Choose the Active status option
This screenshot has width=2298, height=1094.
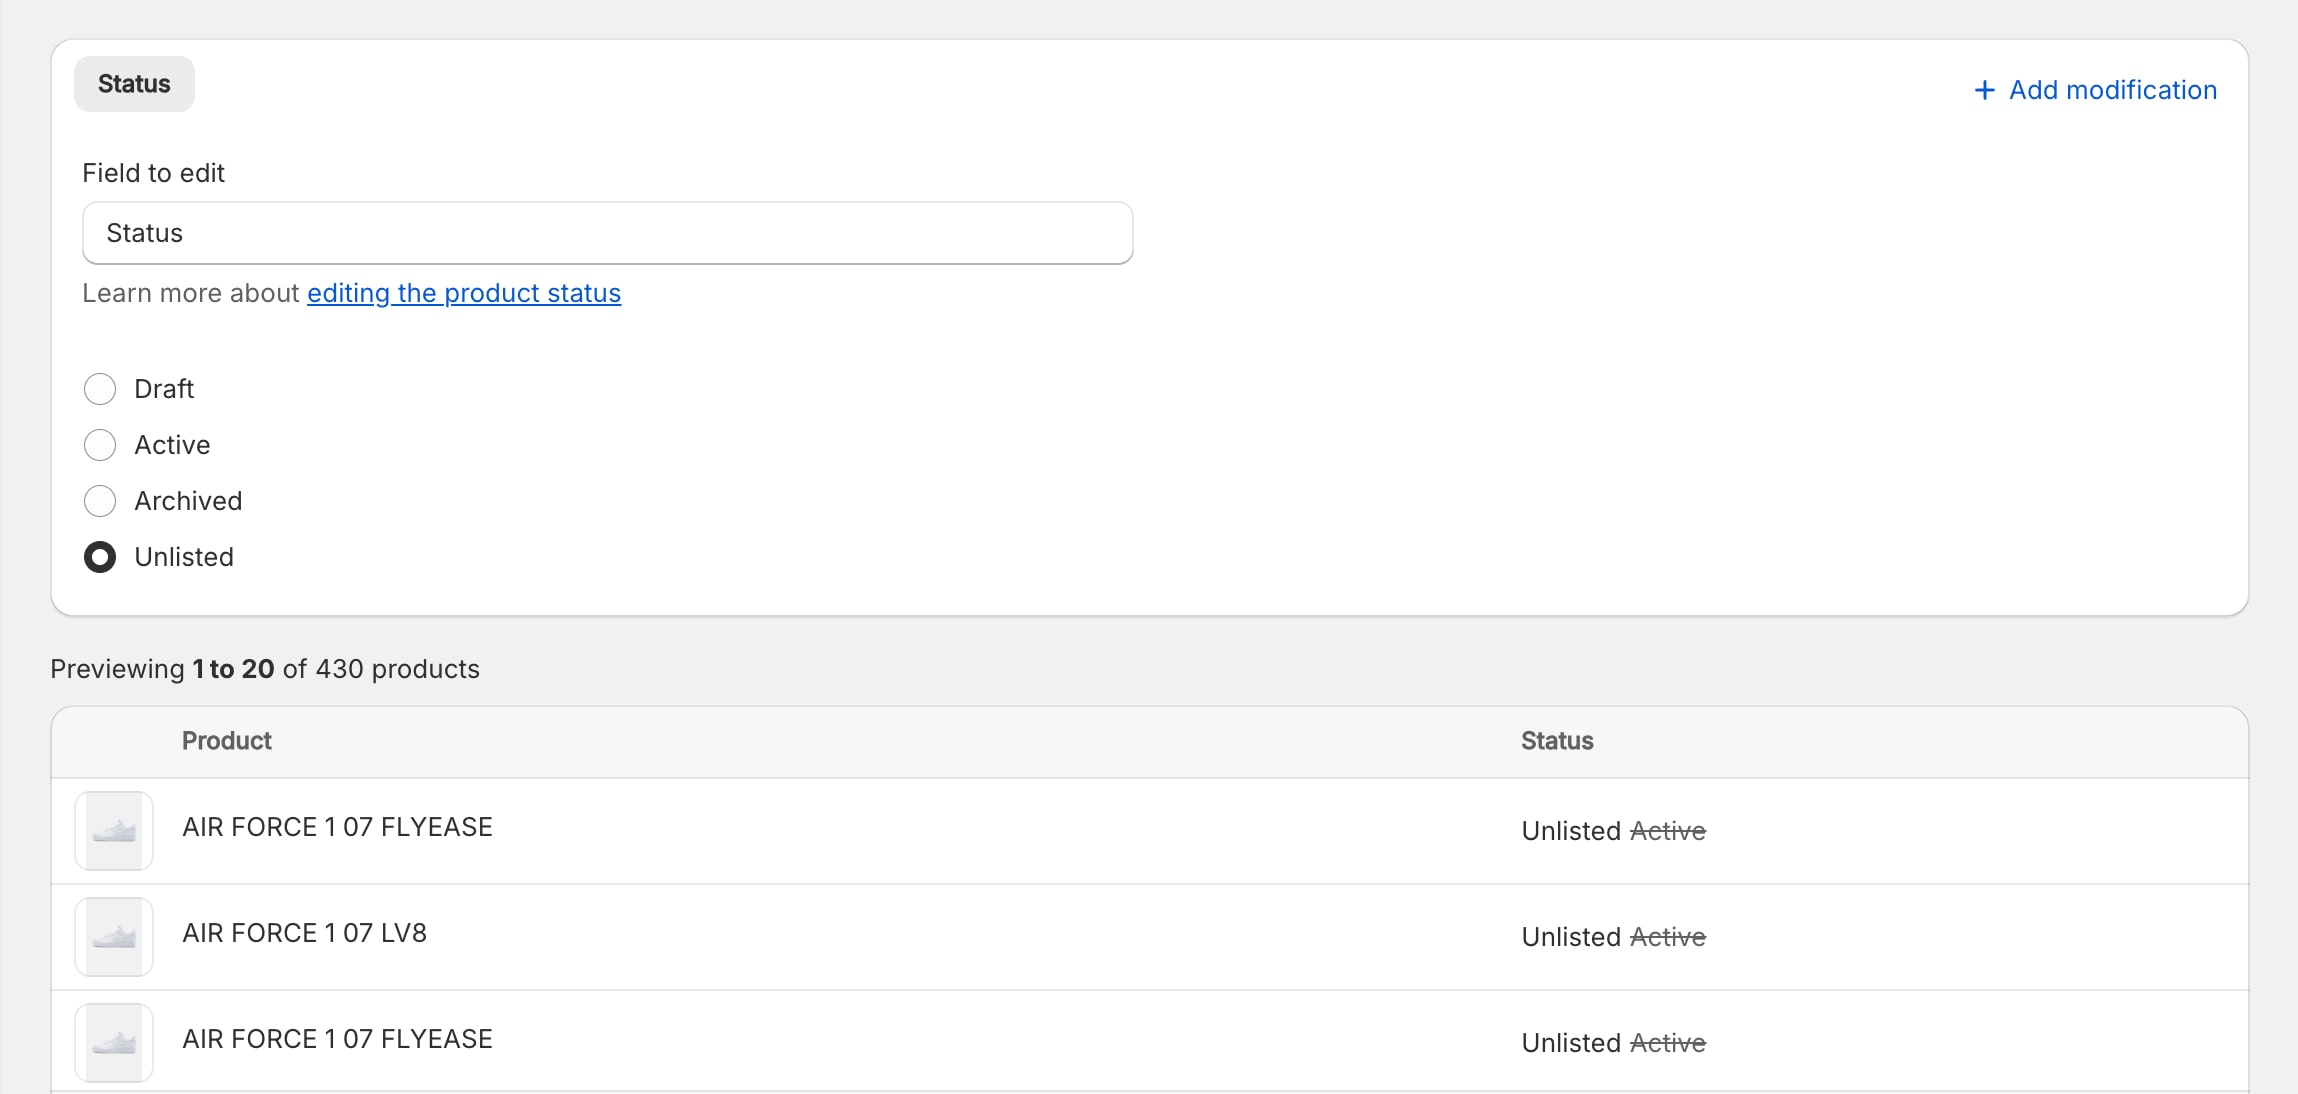100,445
